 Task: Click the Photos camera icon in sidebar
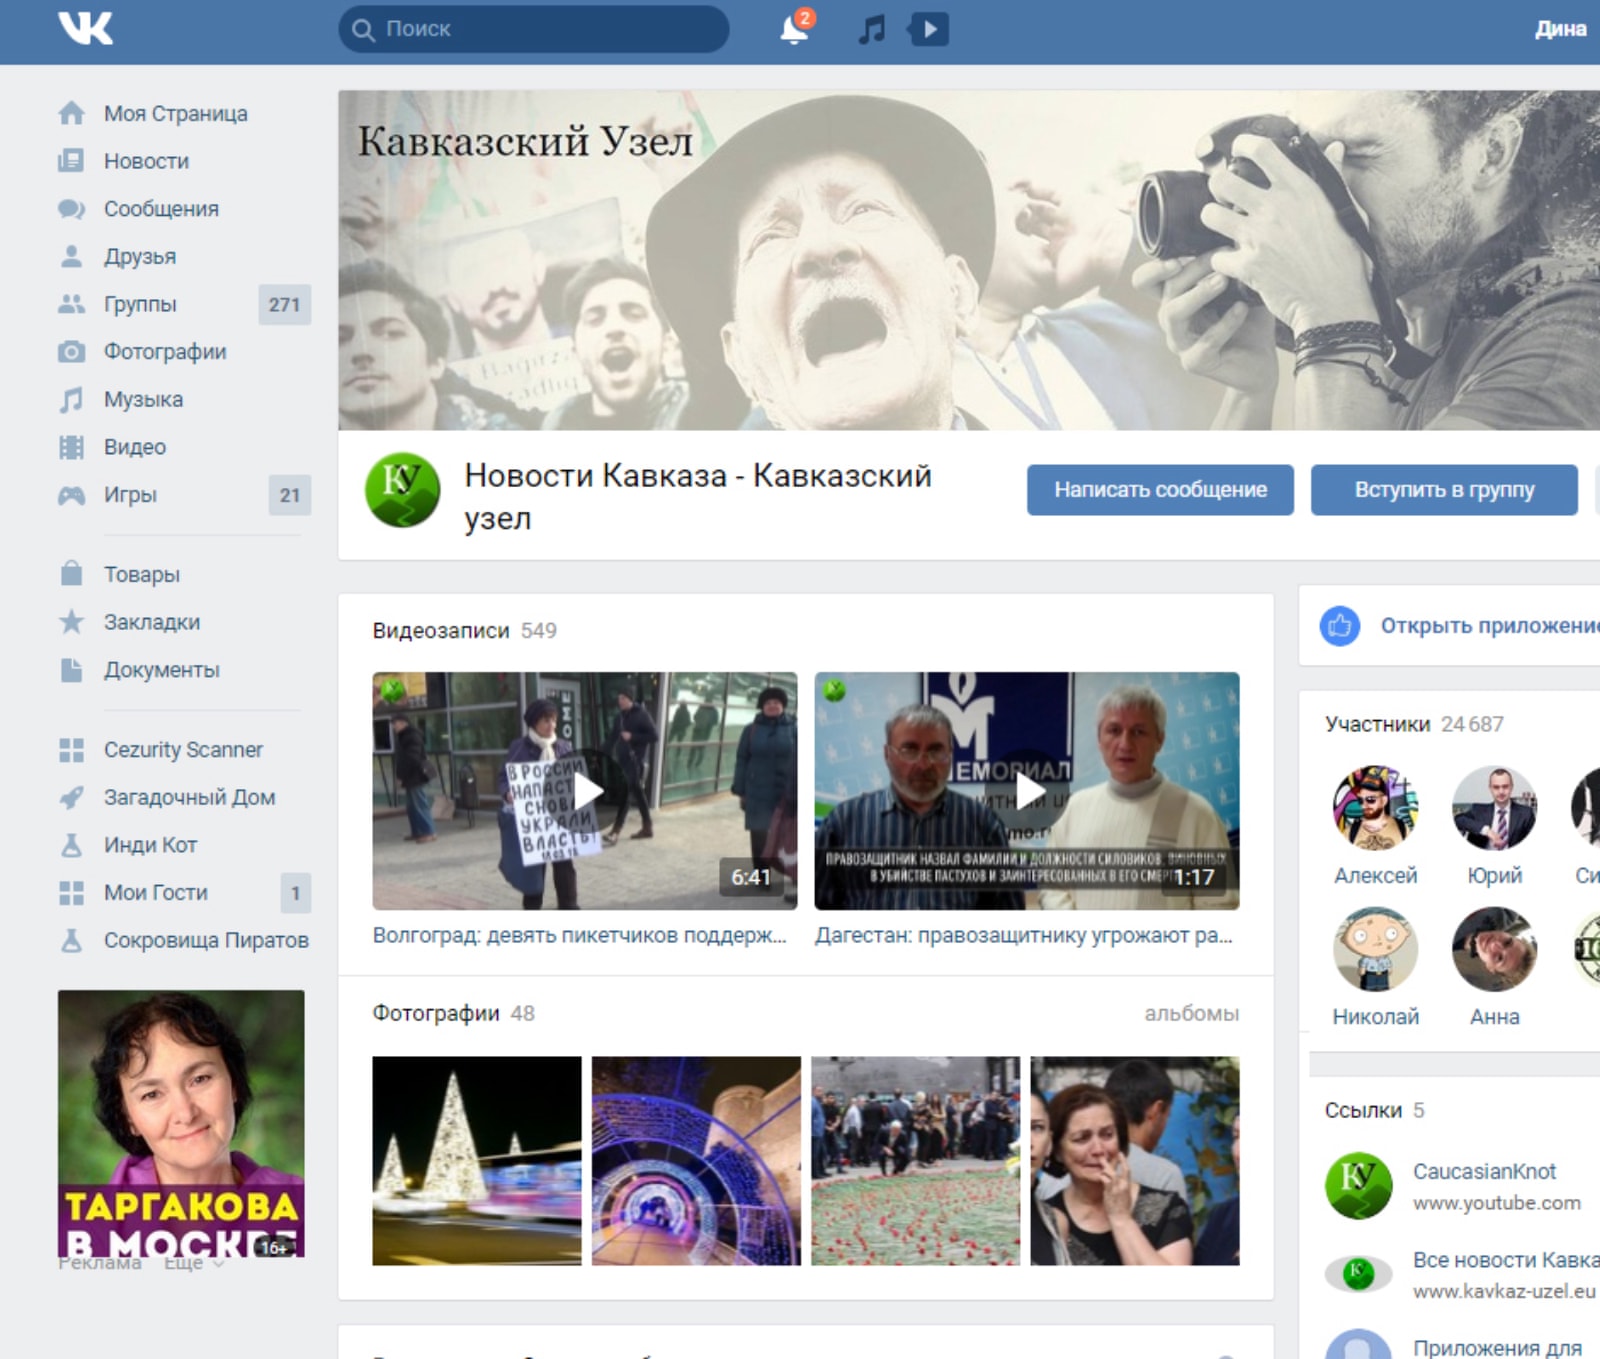(x=71, y=352)
